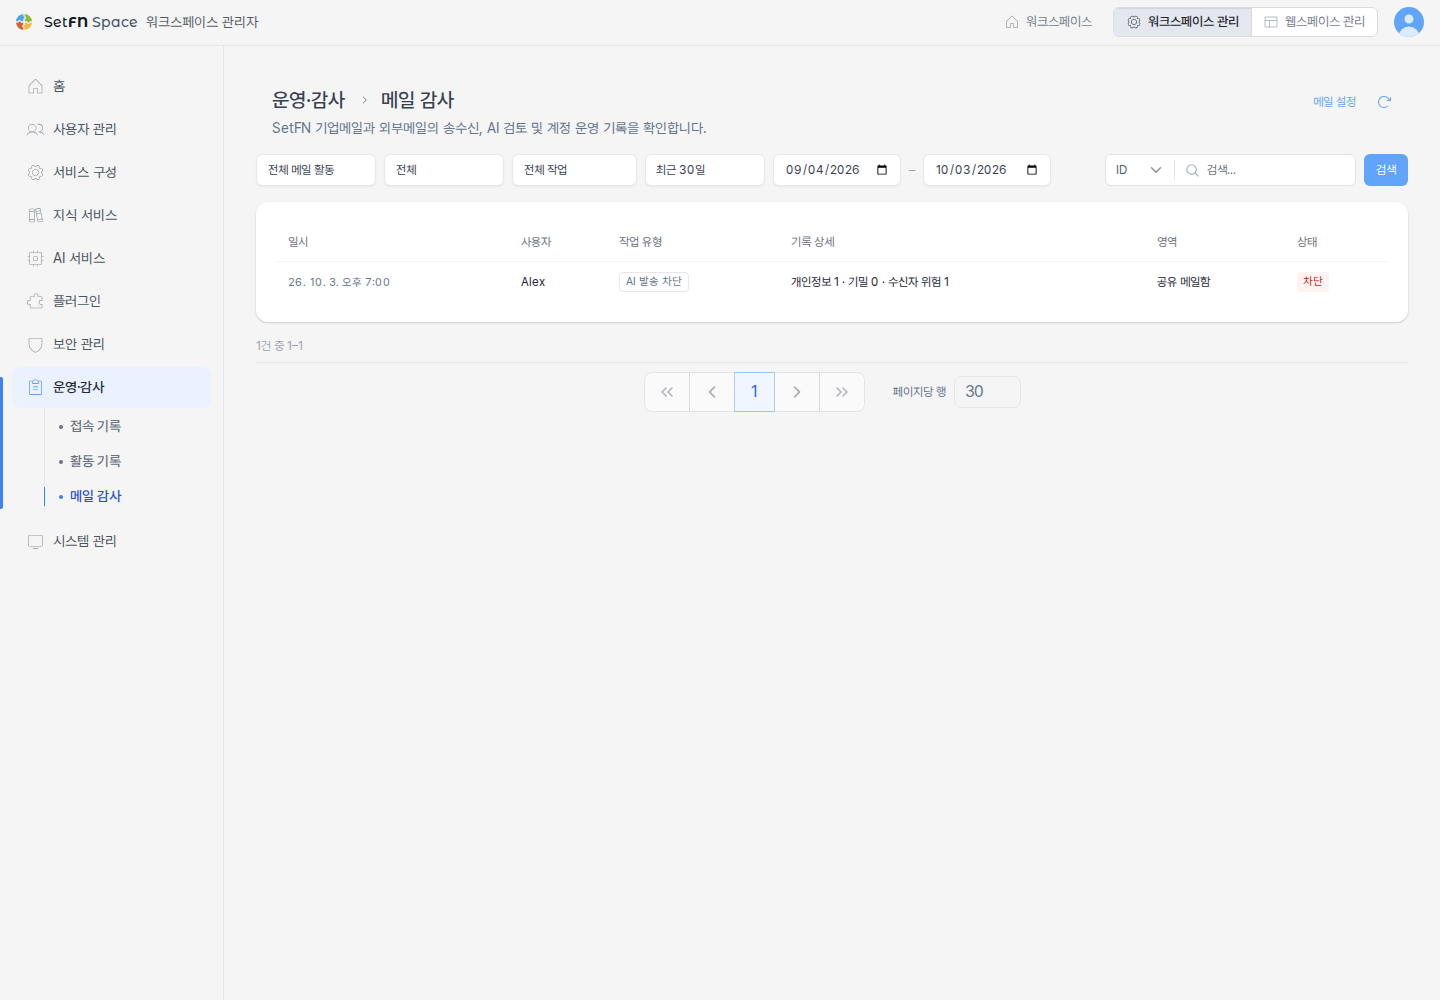Select 메일 감사 submenu item
Screen dimensions: 1440x1000
pyautogui.click(x=95, y=496)
